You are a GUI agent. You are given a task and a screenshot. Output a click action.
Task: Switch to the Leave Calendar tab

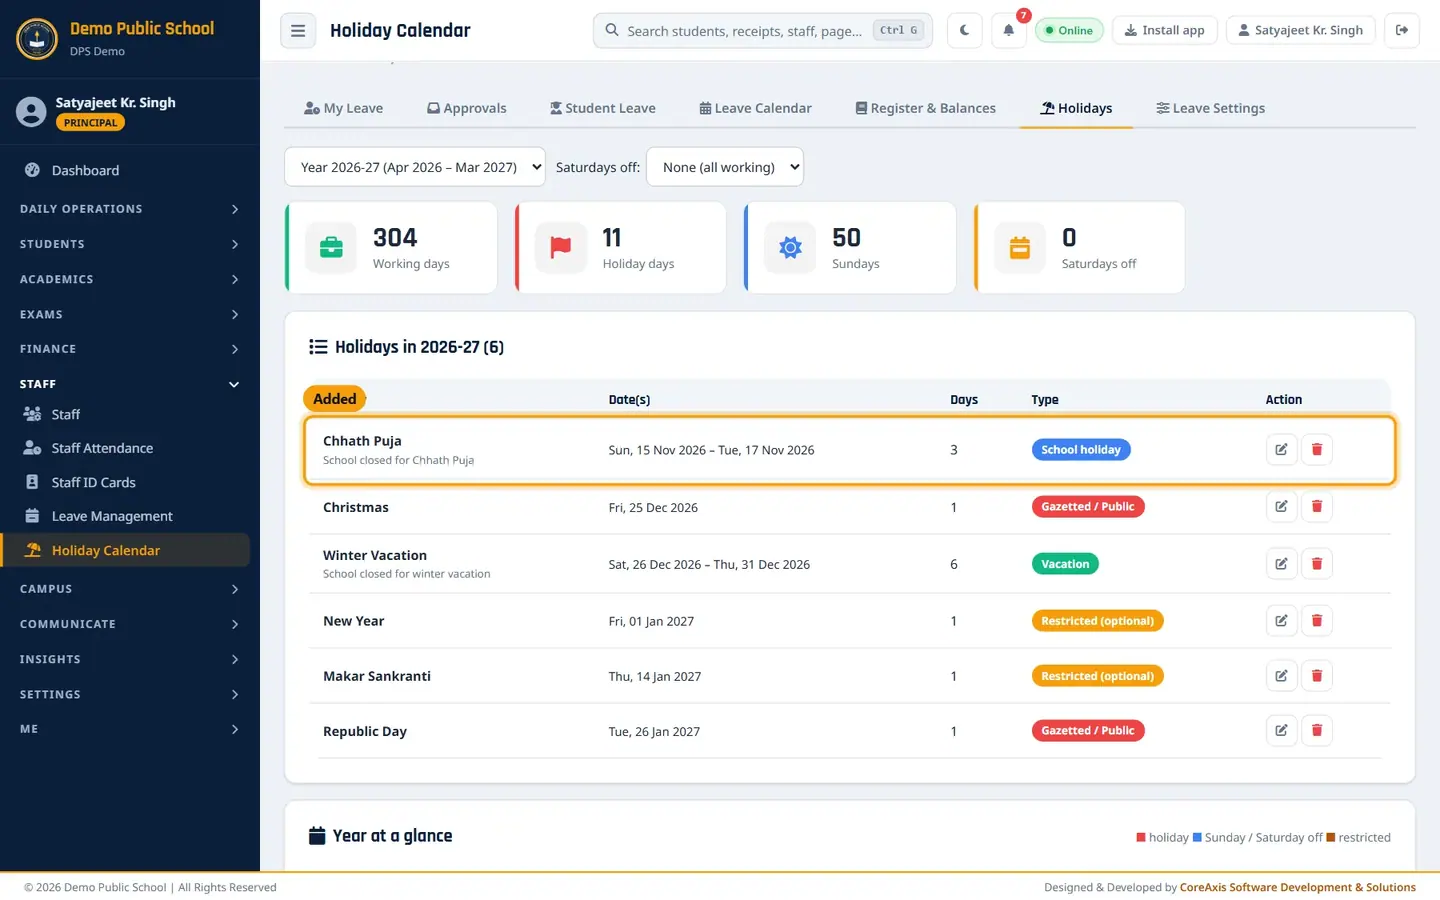(755, 108)
